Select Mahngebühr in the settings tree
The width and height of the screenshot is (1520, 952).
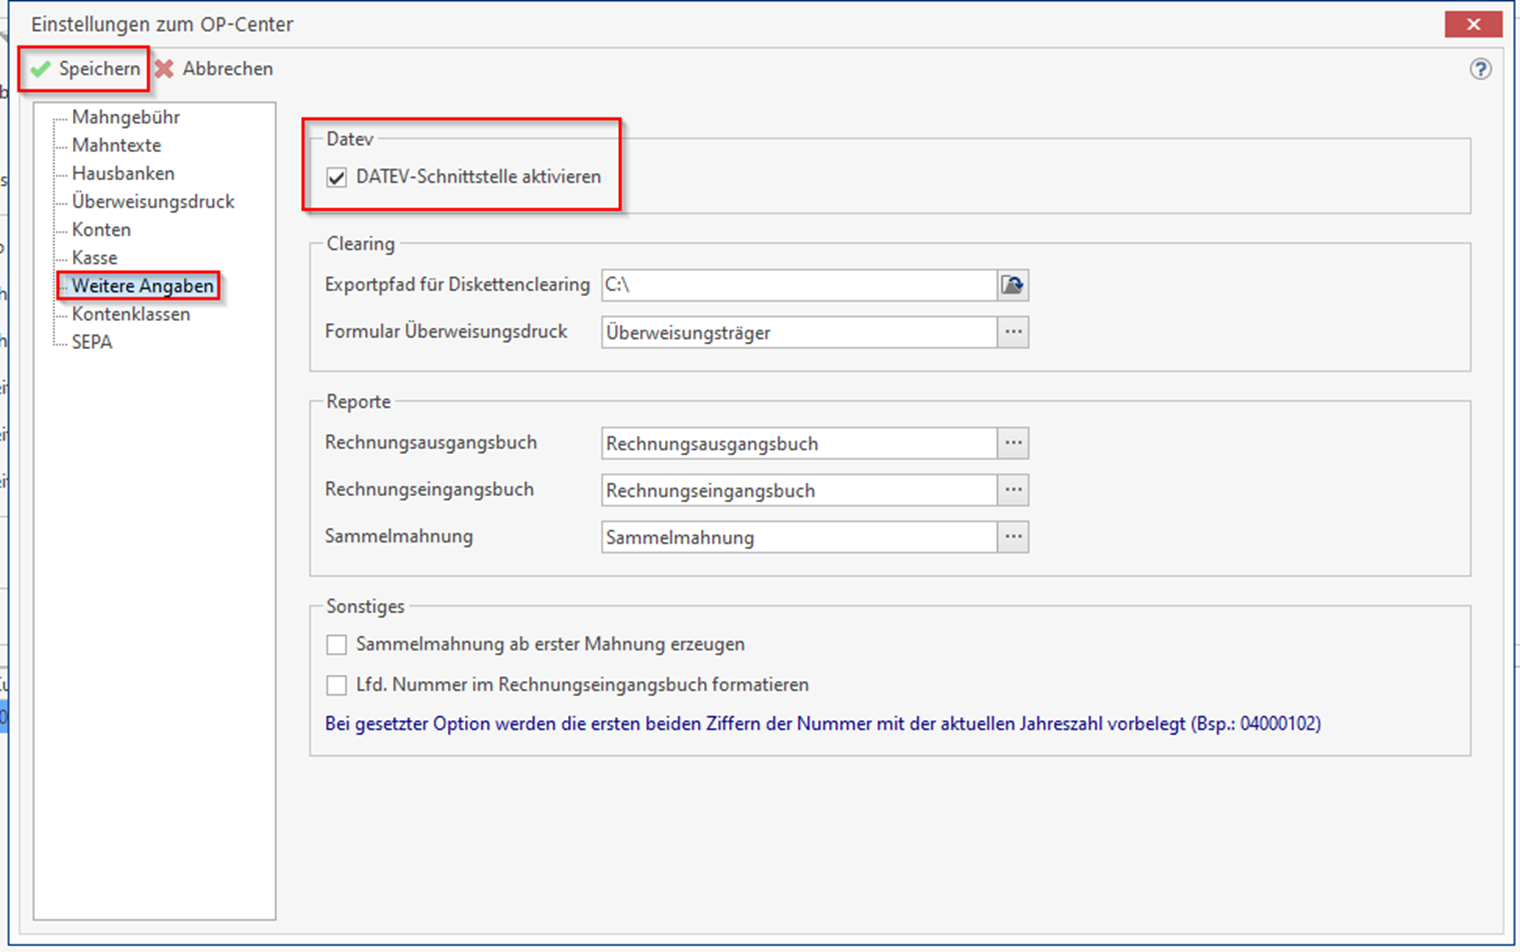pos(125,117)
